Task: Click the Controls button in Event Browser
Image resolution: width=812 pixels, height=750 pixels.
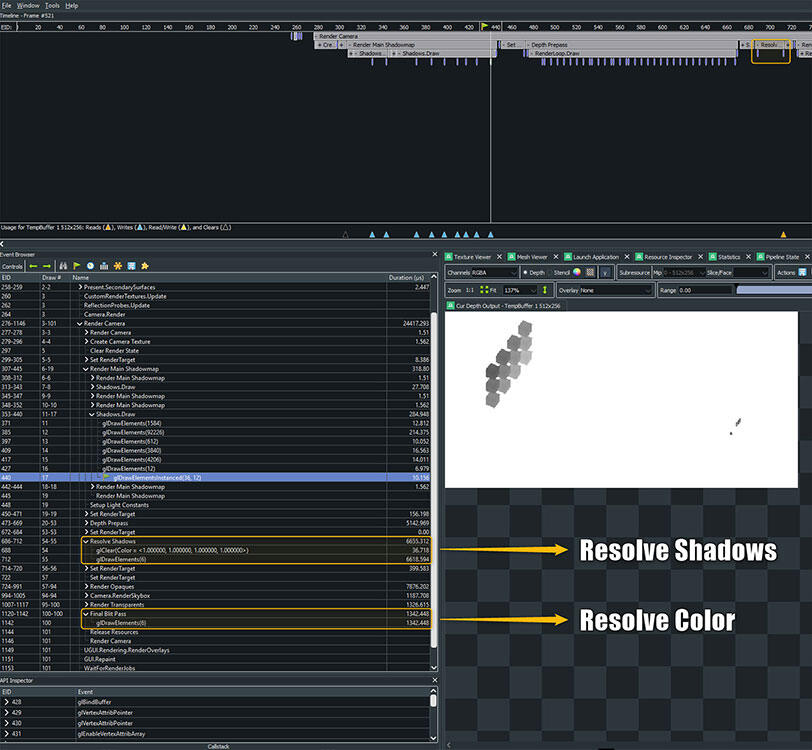Action: click(x=12, y=266)
